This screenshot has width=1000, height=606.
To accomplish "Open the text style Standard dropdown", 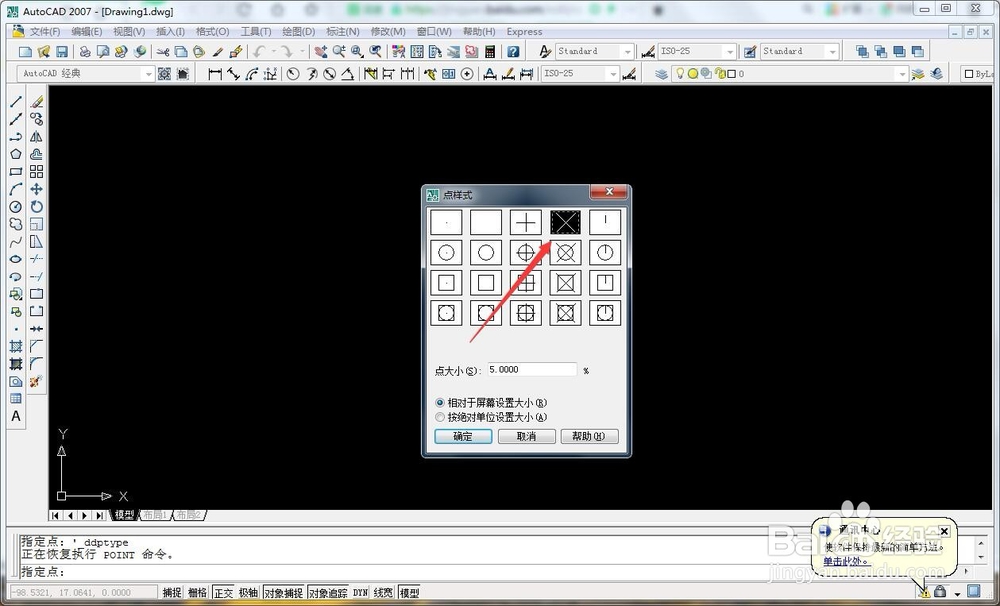I will point(628,52).
